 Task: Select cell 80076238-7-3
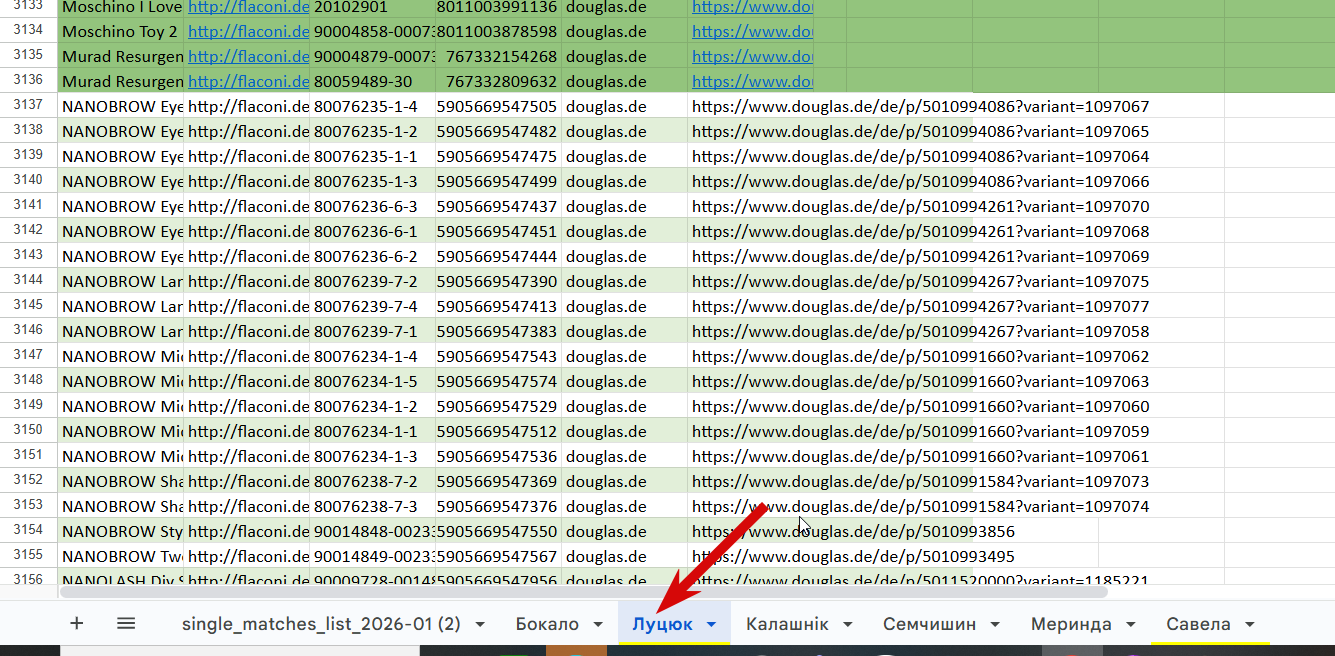tap(373, 506)
